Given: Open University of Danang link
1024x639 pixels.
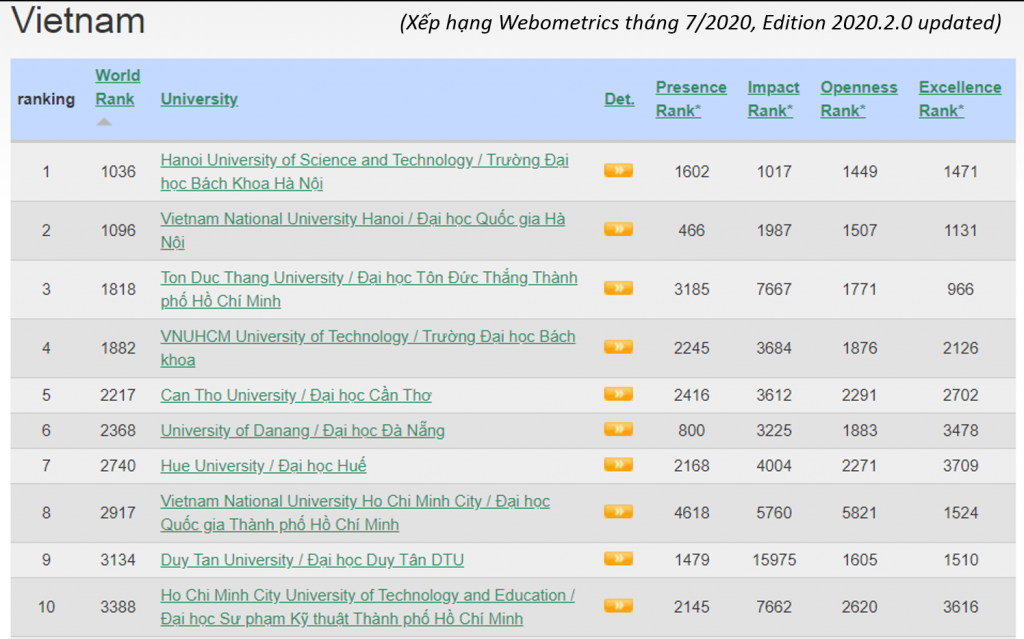Looking at the screenshot, I should click(302, 431).
